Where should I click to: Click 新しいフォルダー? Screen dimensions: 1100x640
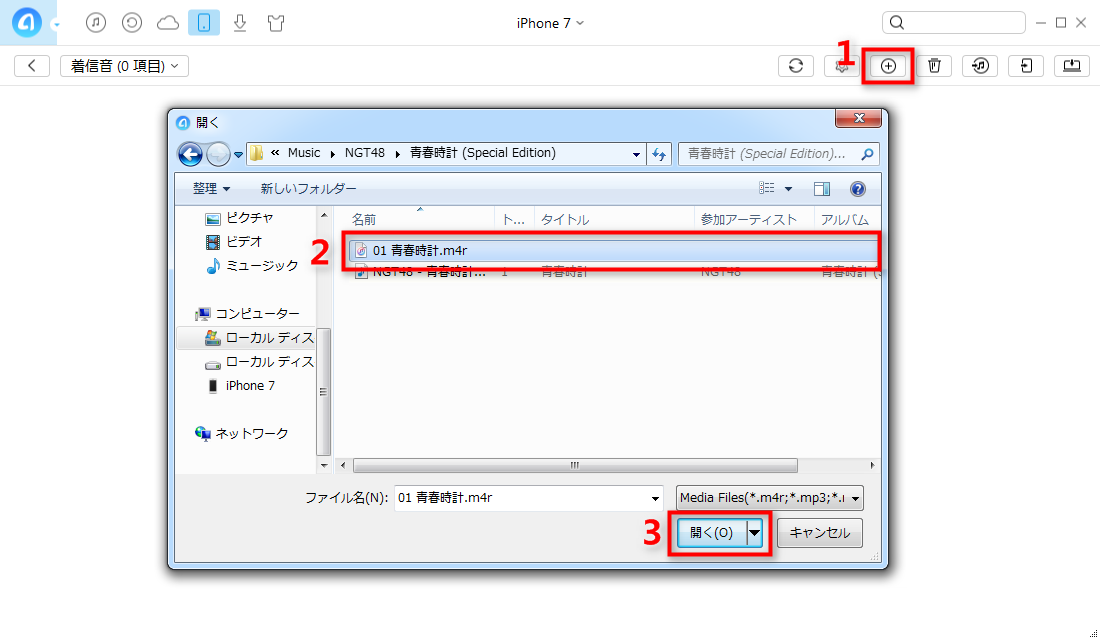pos(309,189)
